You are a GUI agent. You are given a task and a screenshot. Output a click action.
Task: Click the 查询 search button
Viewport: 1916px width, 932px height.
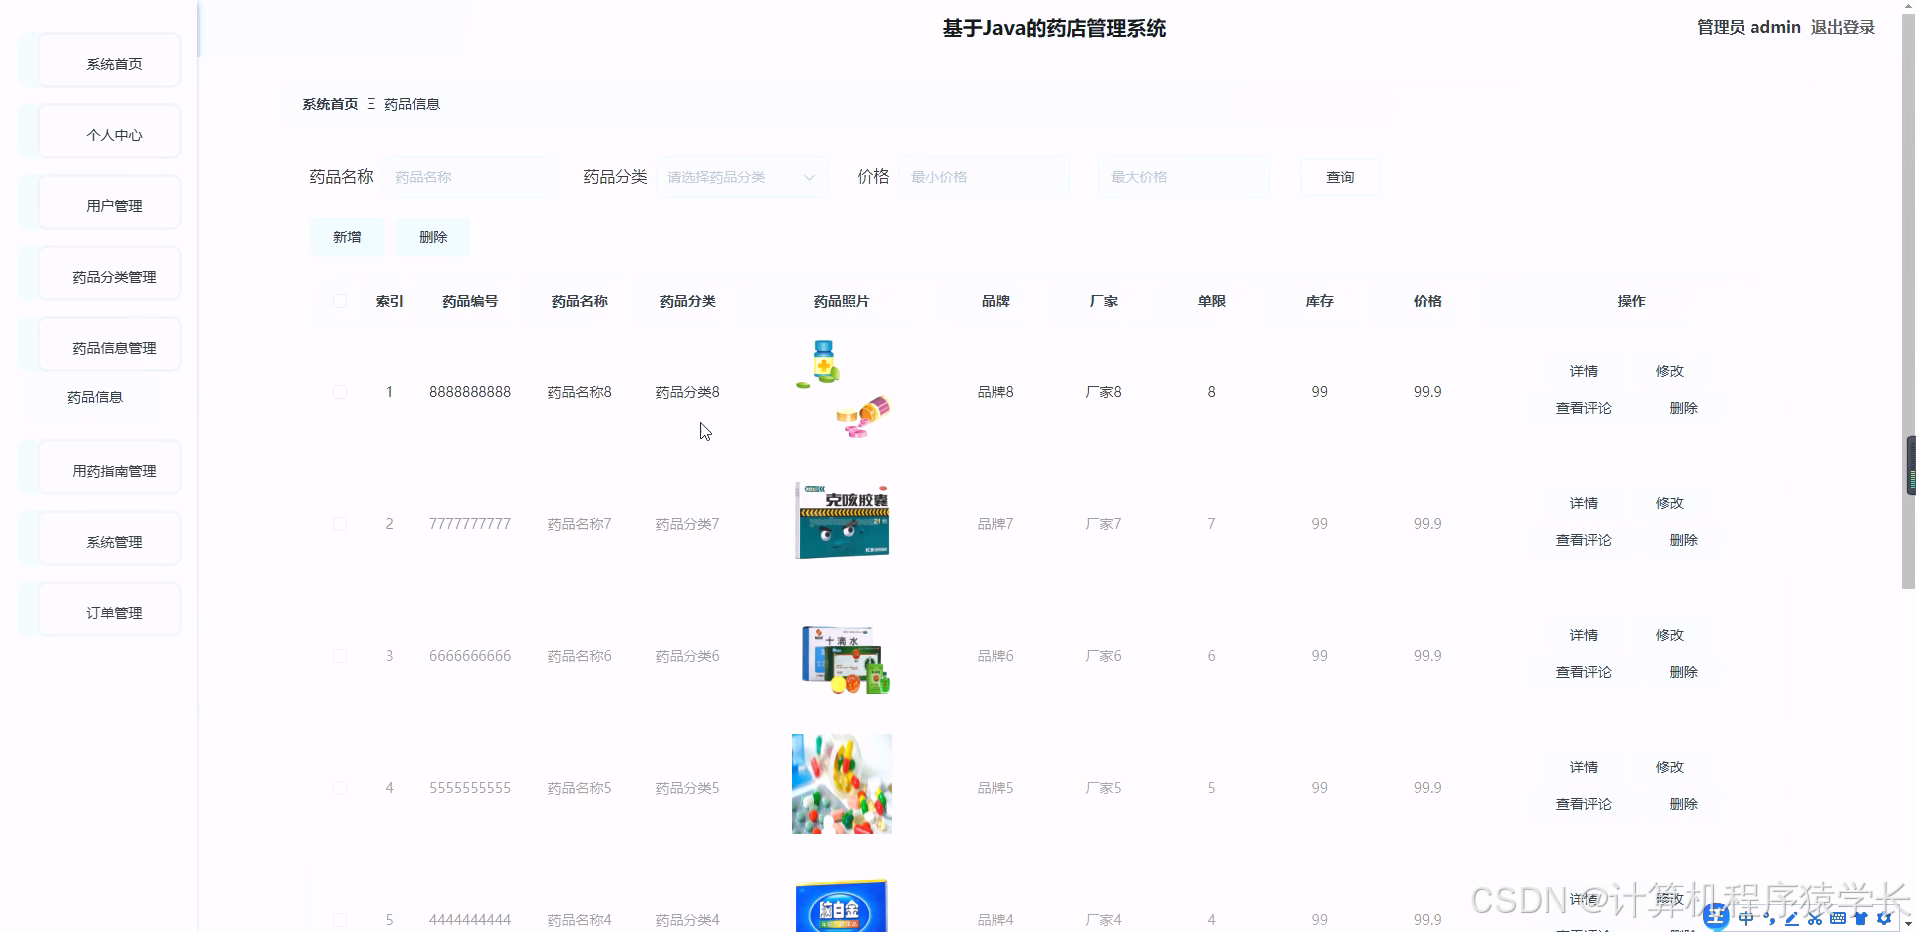click(x=1339, y=176)
